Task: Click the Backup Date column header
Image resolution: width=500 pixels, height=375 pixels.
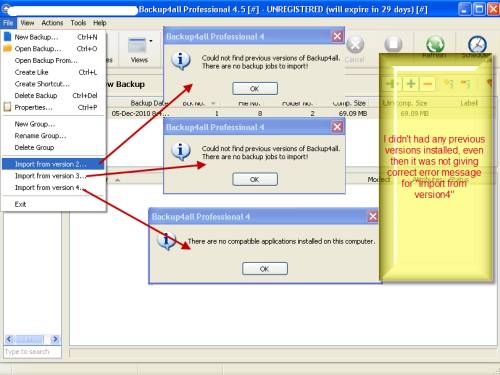Action: tap(148, 103)
